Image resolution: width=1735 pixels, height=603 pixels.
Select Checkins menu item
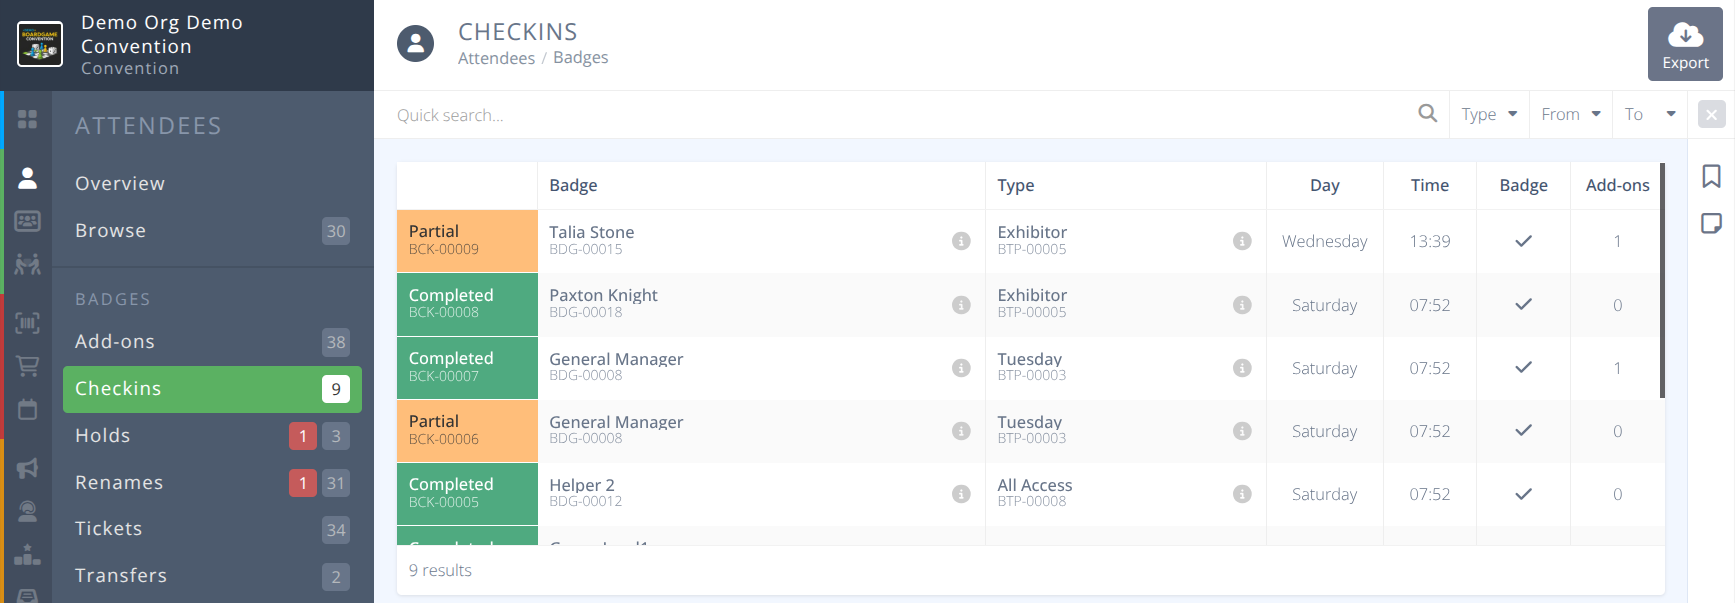[x=212, y=389]
